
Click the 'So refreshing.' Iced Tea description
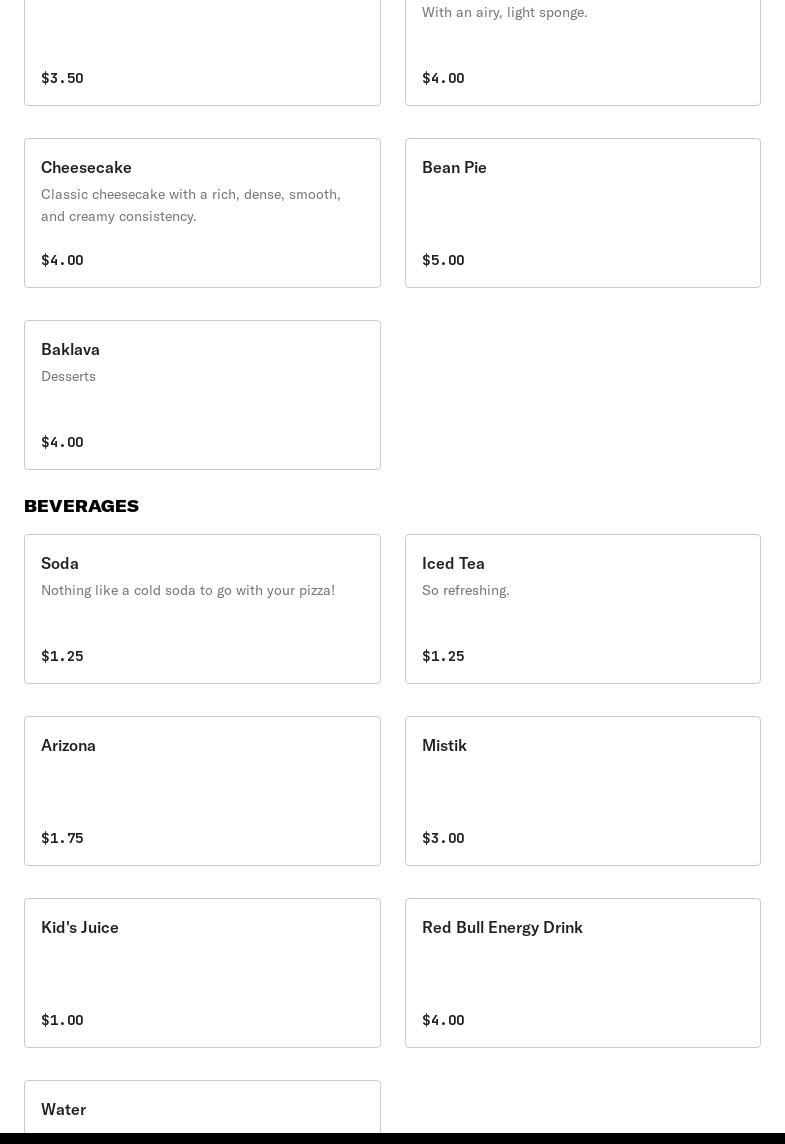tap(466, 590)
